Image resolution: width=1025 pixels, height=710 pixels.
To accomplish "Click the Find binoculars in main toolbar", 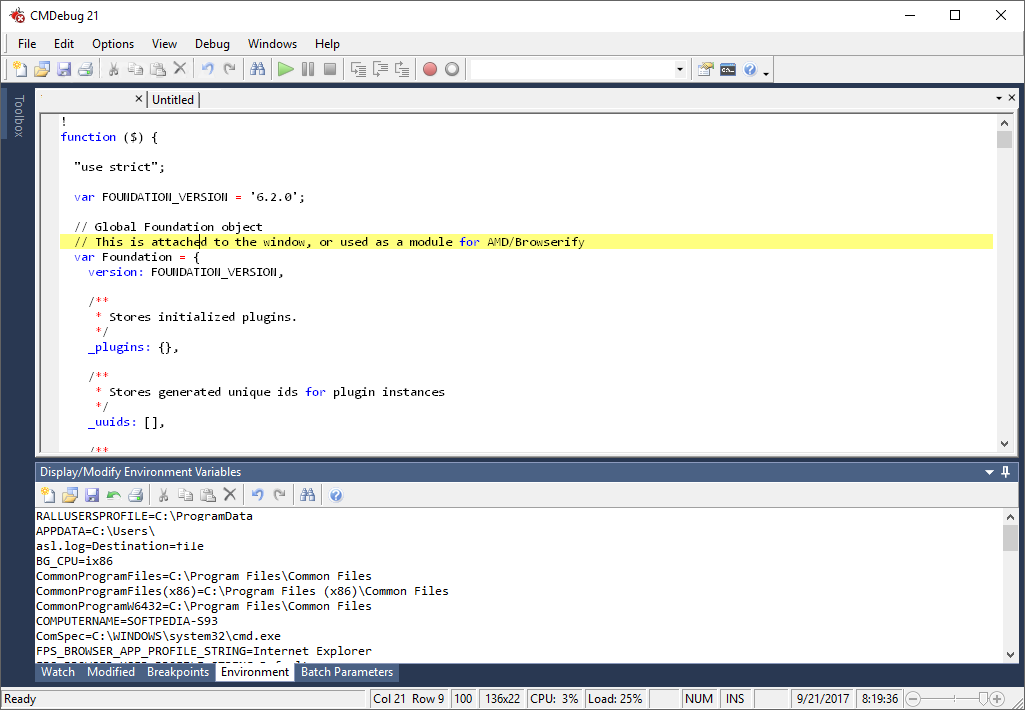I will (257, 69).
